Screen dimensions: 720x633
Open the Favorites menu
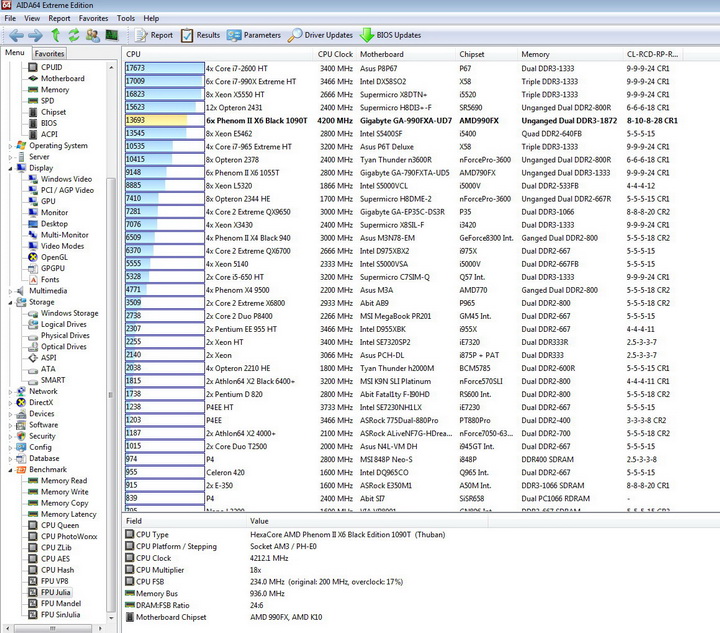click(x=93, y=18)
